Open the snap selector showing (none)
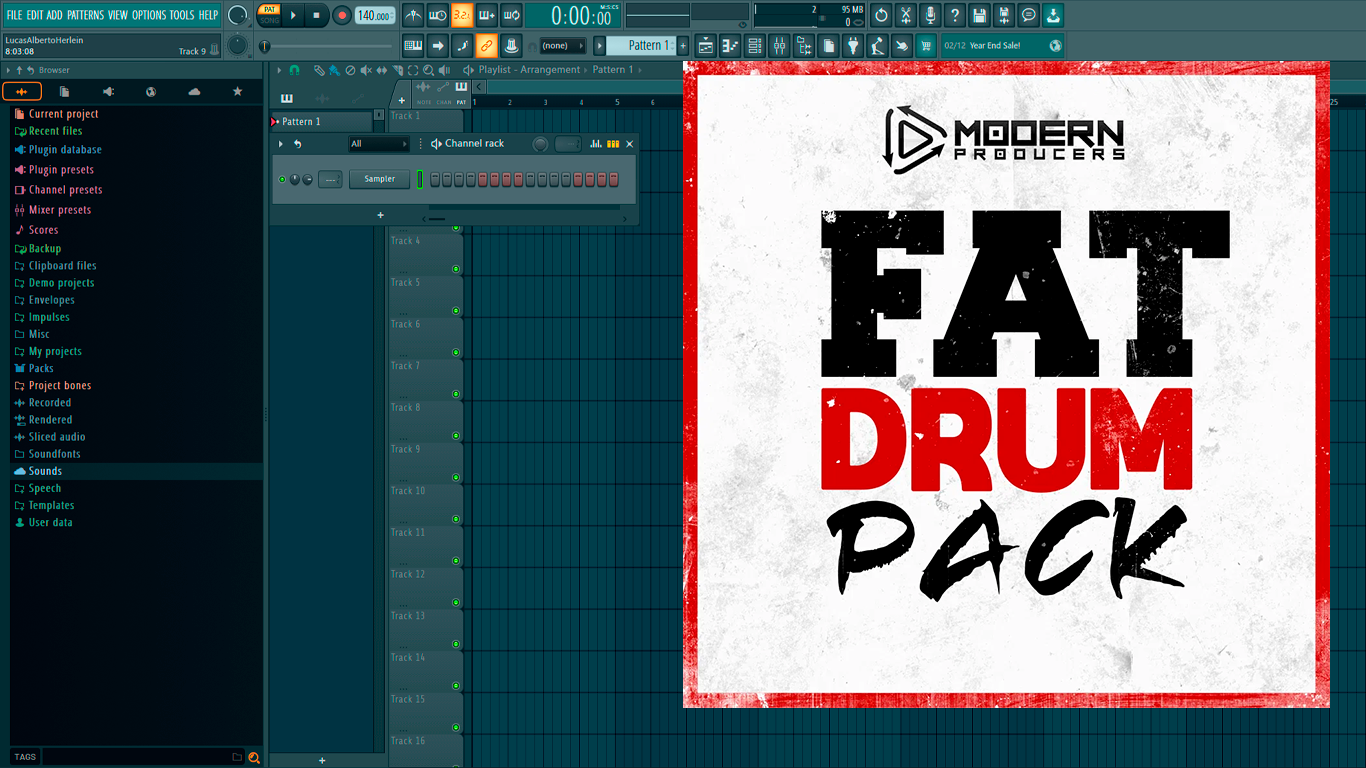Screen dimensions: 1366x768 pos(562,45)
